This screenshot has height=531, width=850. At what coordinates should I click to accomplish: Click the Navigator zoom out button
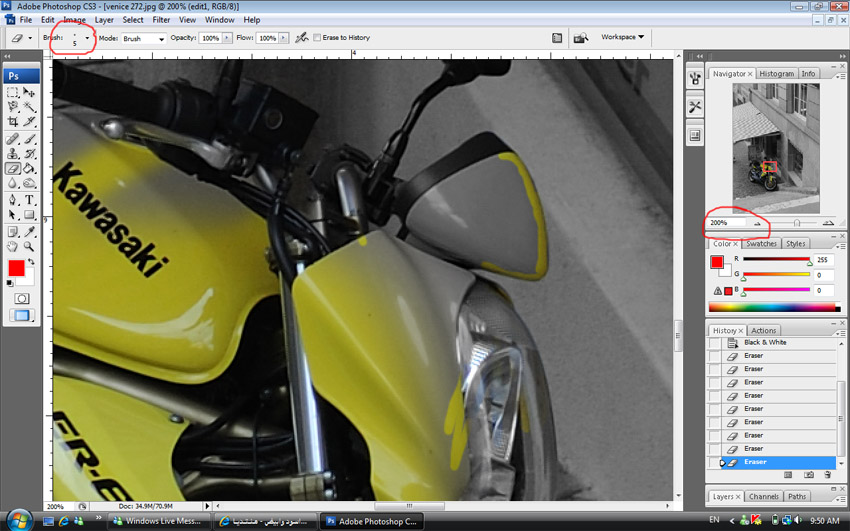(757, 223)
